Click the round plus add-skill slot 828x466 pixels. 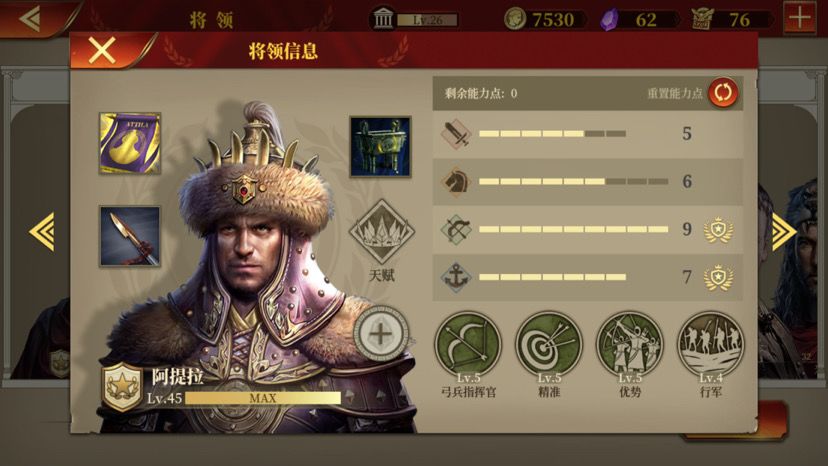point(381,334)
